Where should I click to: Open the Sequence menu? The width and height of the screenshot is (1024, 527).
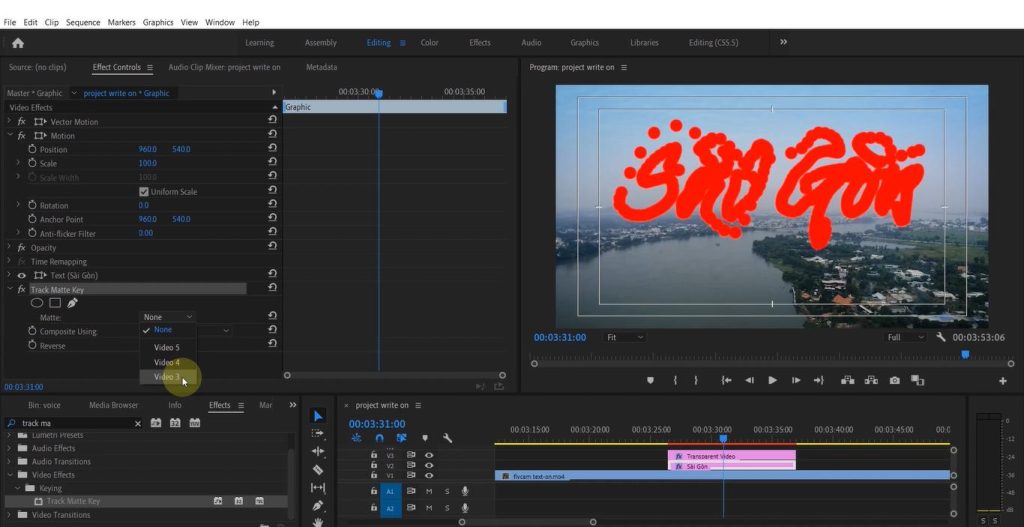coord(83,22)
